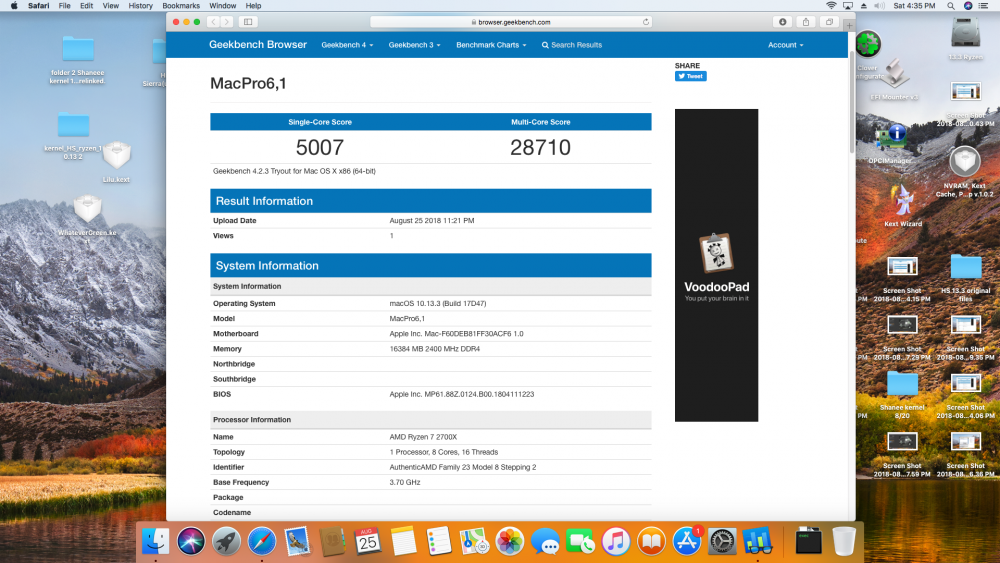The height and width of the screenshot is (563, 1000).
Task: Open Contacts book icon in Dock
Action: coord(332,541)
